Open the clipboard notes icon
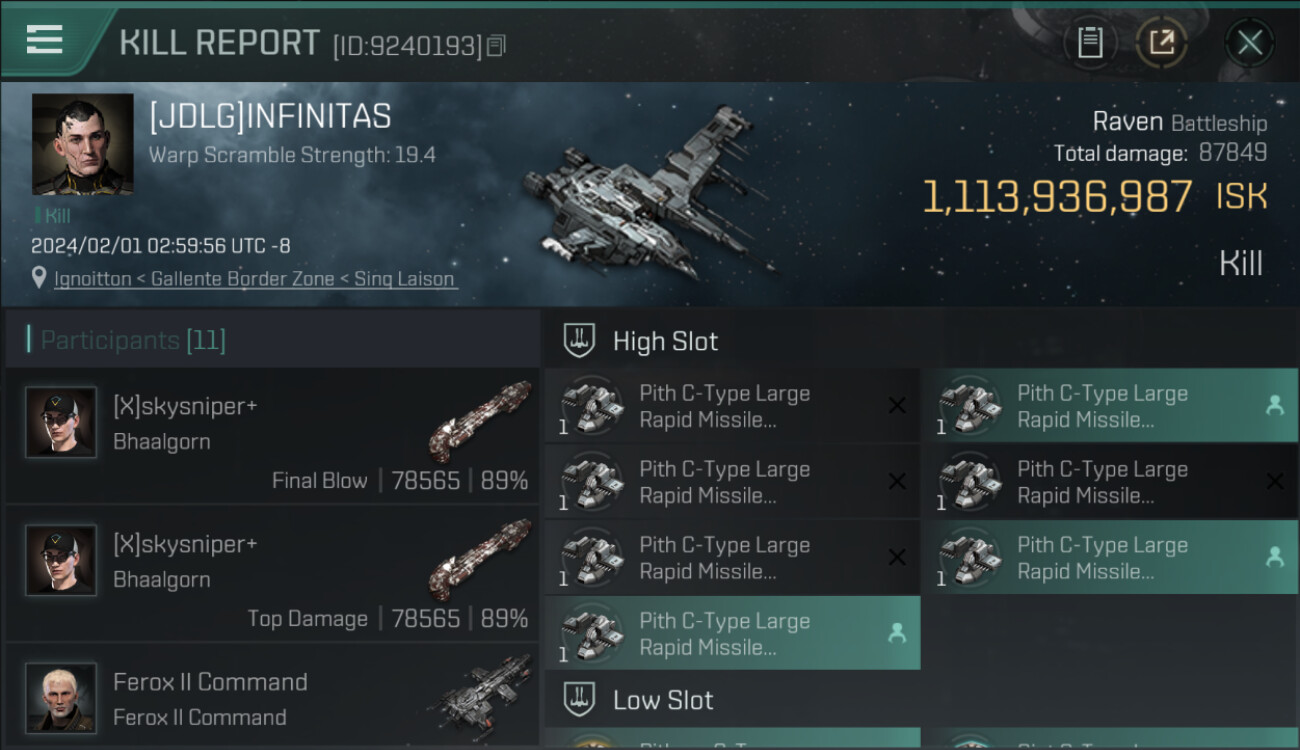This screenshot has height=750, width=1300. pos(1090,43)
